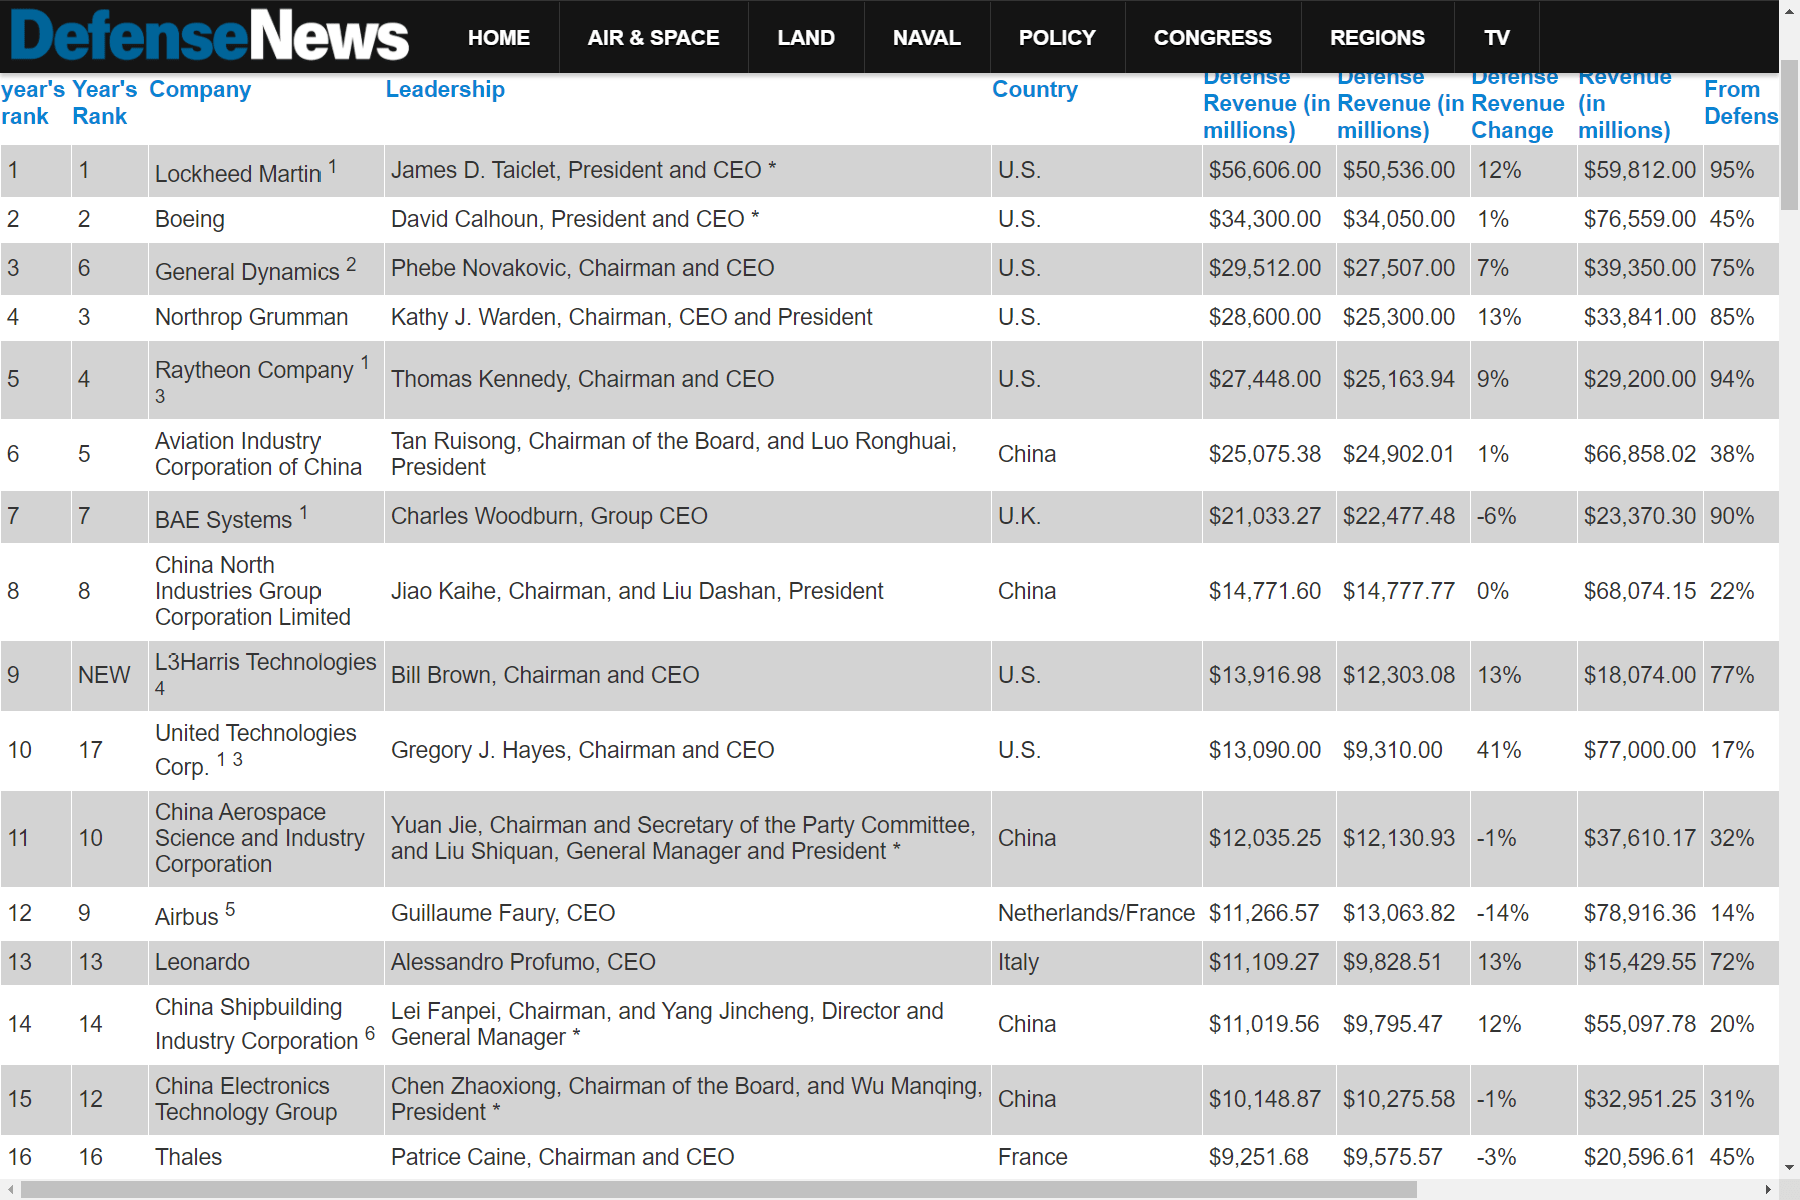Select the Northrop Grumman company cell
The image size is (1800, 1200).
[266, 317]
